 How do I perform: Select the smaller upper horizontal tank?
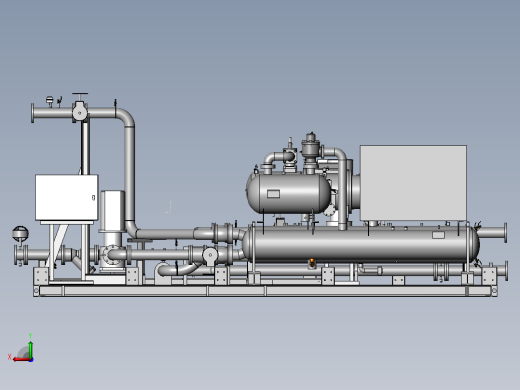pos(289,193)
